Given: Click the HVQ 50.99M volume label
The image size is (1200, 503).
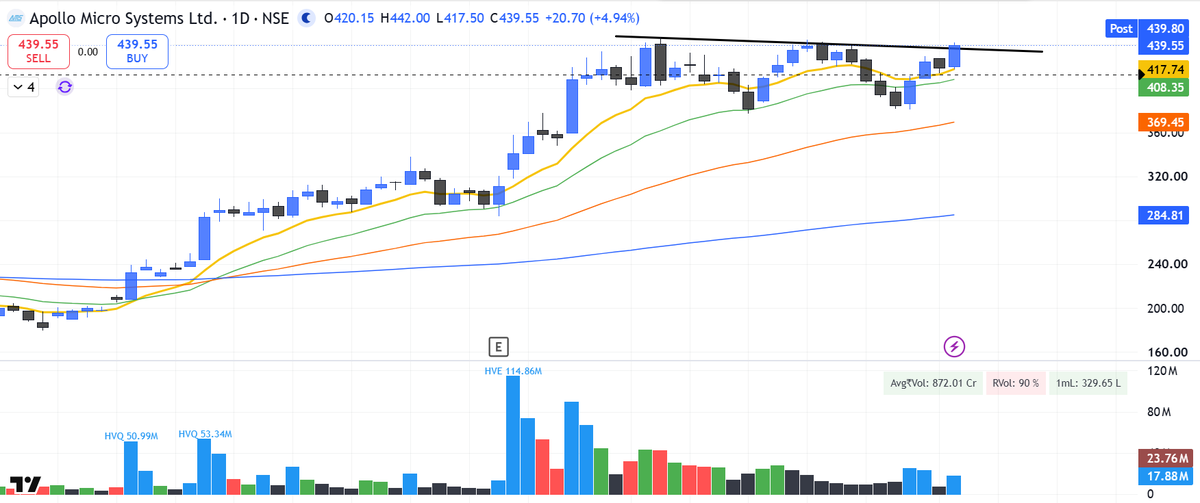Looking at the screenshot, I should point(131,436).
